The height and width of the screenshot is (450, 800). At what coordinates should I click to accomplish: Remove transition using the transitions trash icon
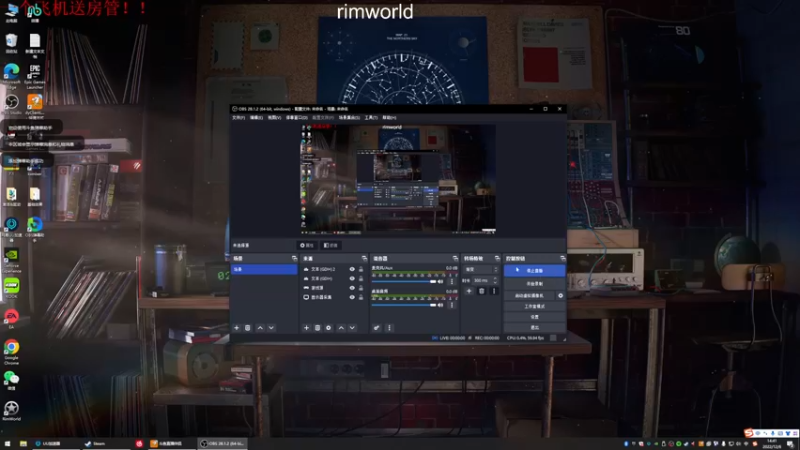pos(481,291)
